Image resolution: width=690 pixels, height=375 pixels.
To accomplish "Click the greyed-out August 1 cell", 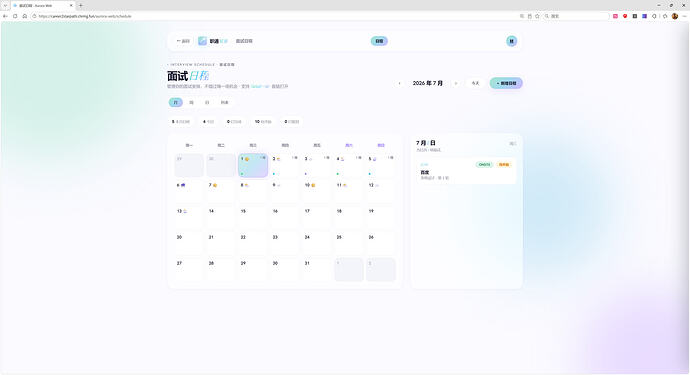I will tap(349, 269).
